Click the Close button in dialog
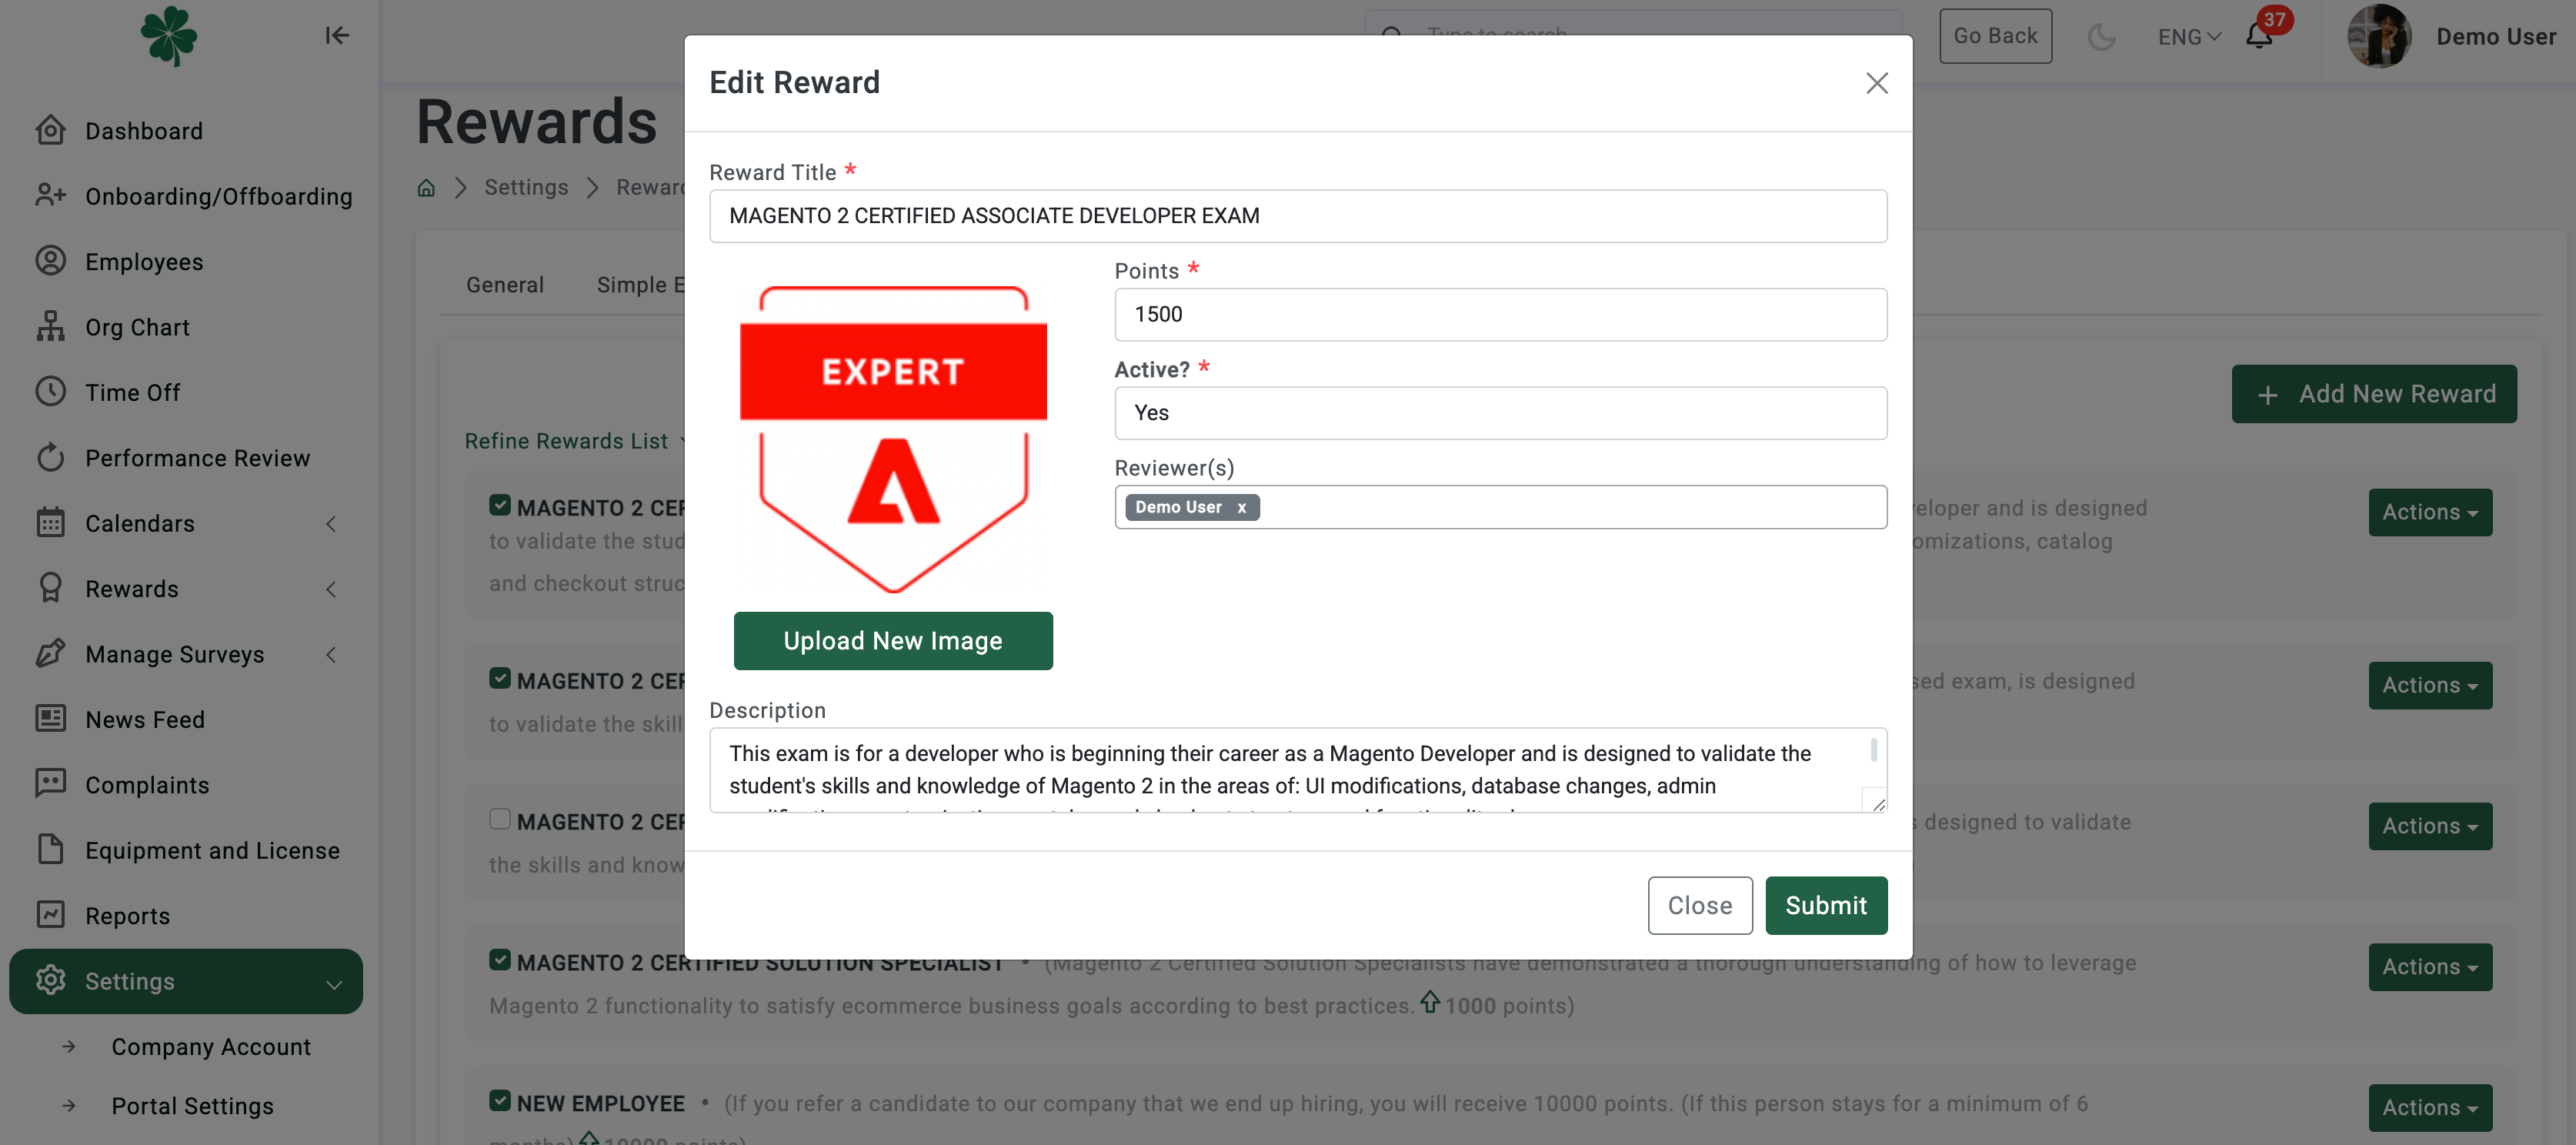The width and height of the screenshot is (2576, 1145). [1700, 905]
